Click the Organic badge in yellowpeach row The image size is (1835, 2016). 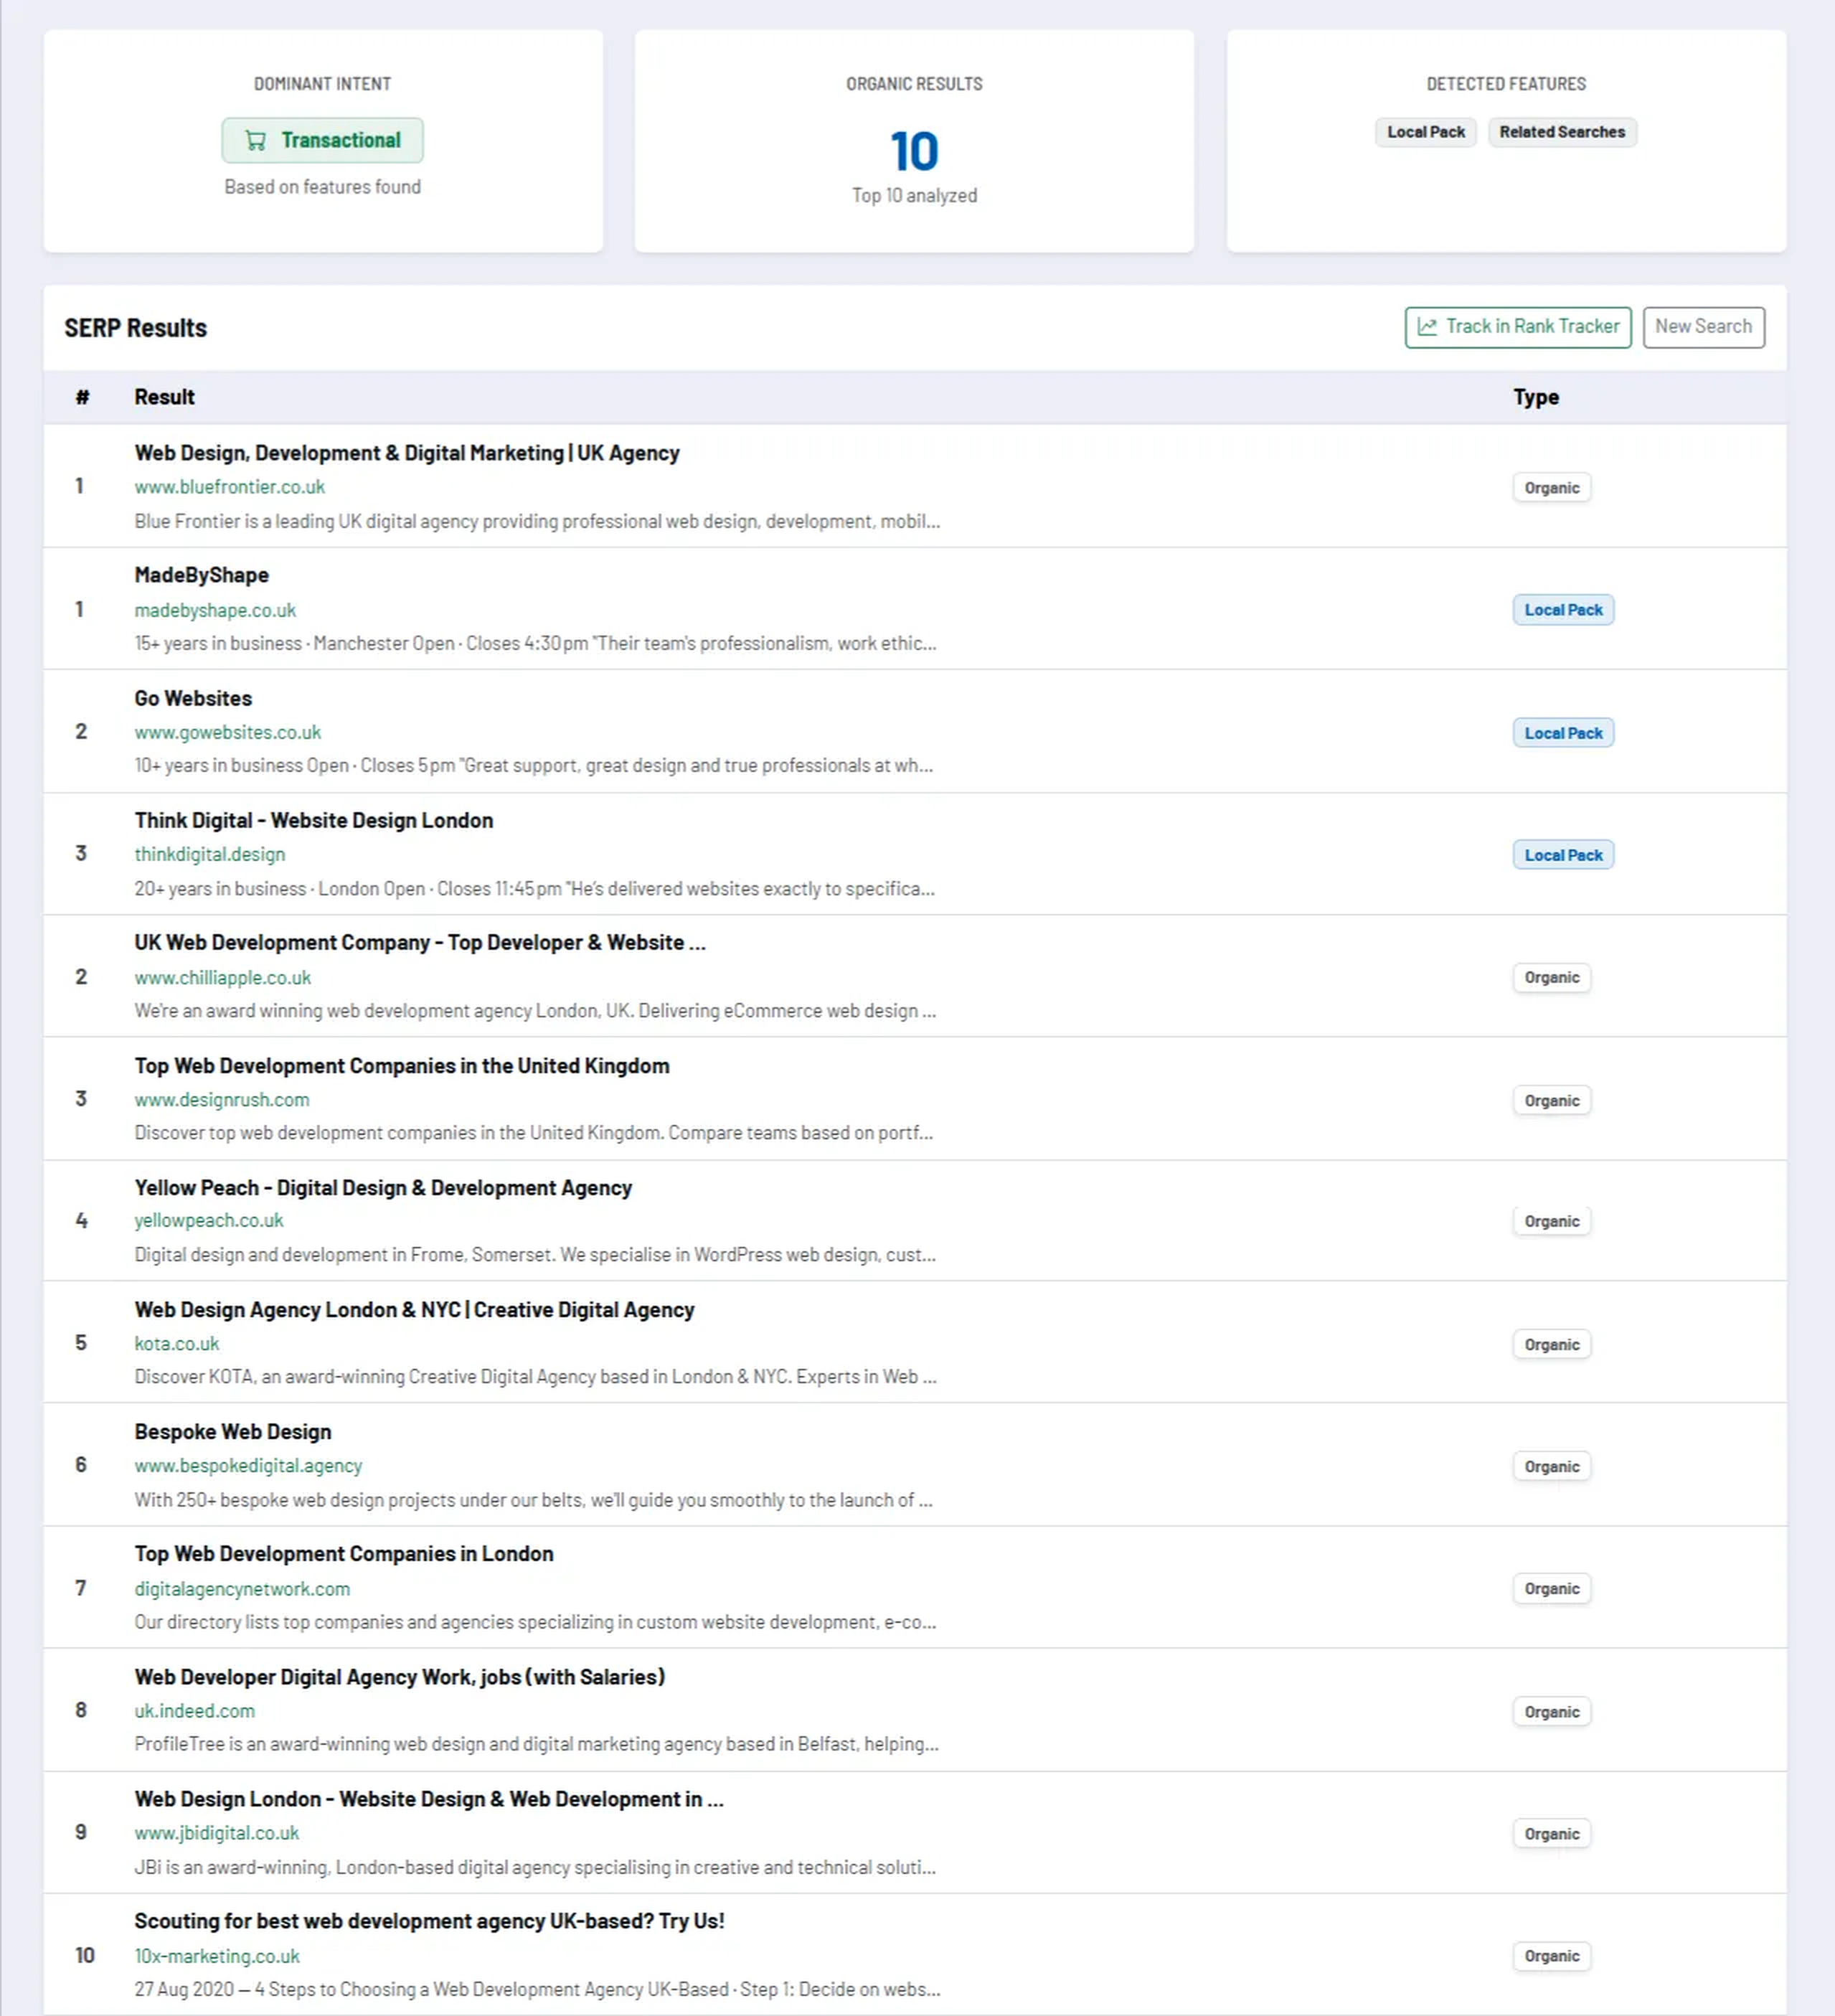(x=1551, y=1221)
